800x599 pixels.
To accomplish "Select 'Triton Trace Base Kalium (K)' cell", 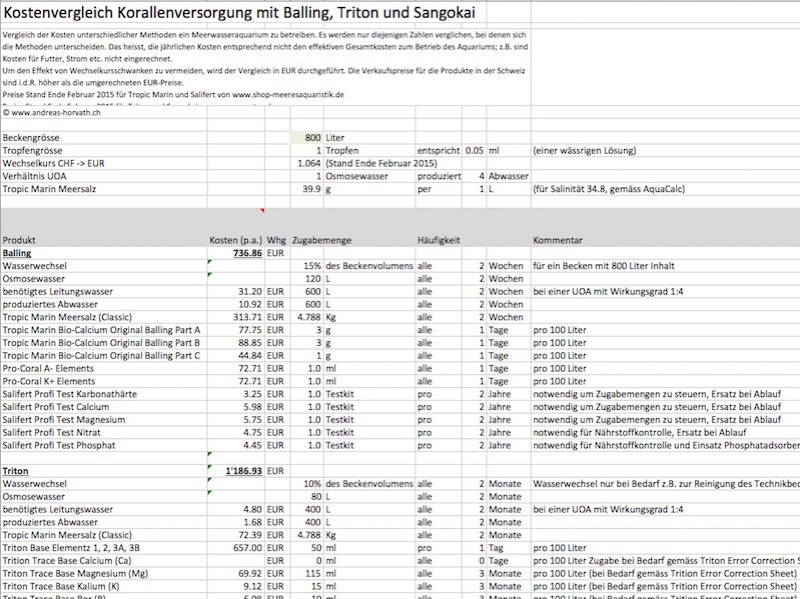I will coord(61,586).
